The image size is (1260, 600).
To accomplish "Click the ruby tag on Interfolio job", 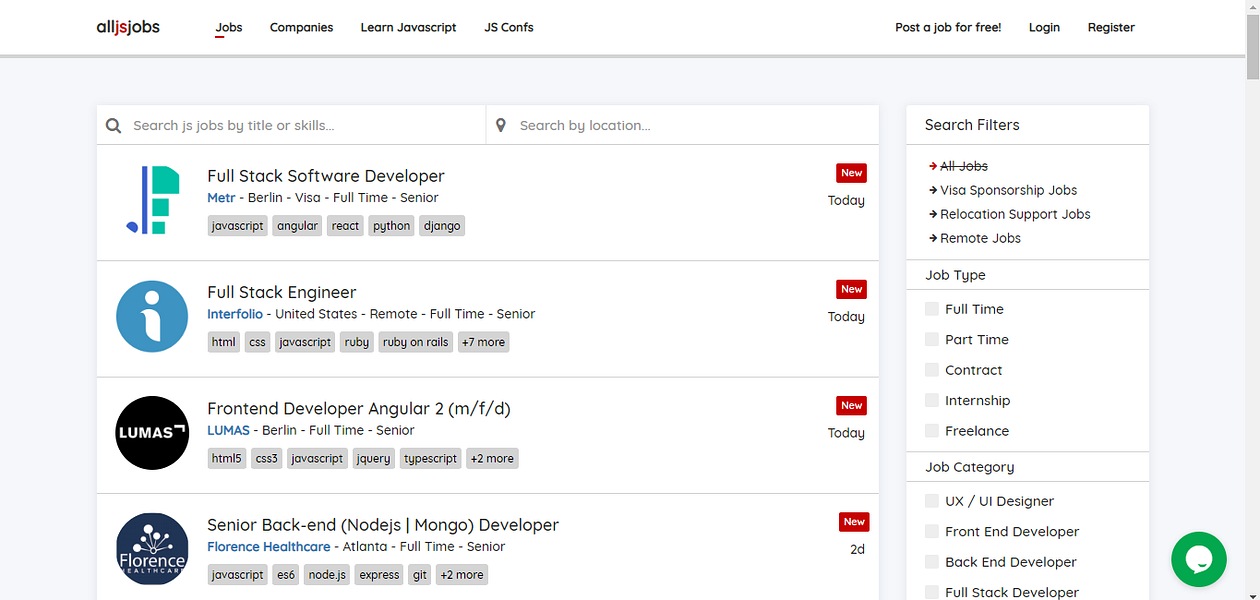I will click(x=357, y=342).
